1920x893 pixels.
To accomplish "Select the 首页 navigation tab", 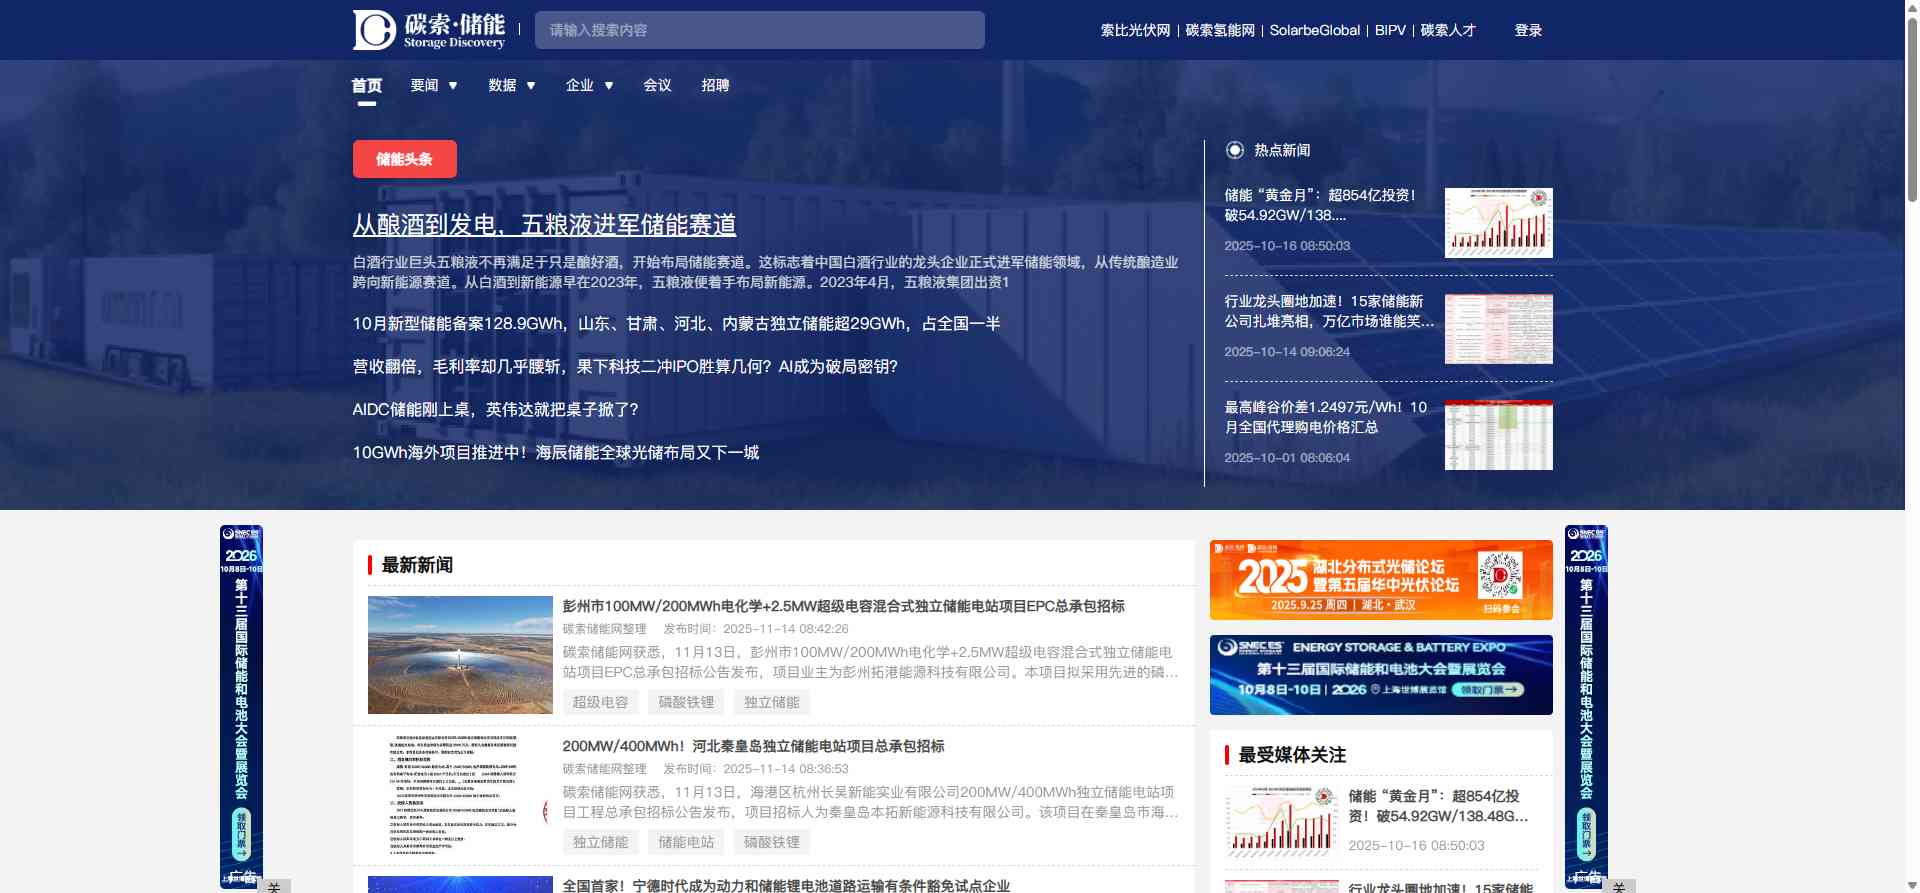I will tap(367, 86).
